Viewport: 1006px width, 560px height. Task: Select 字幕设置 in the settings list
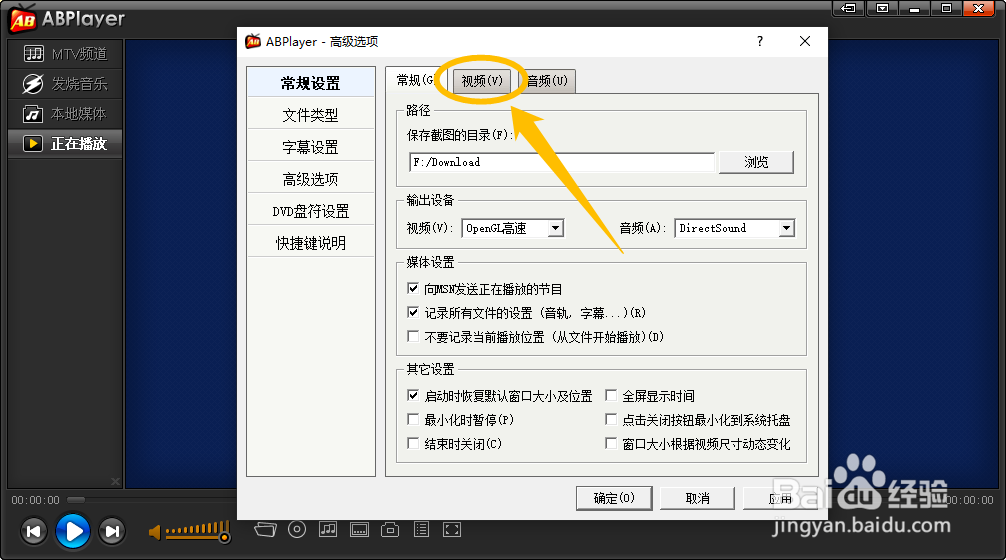[x=311, y=147]
